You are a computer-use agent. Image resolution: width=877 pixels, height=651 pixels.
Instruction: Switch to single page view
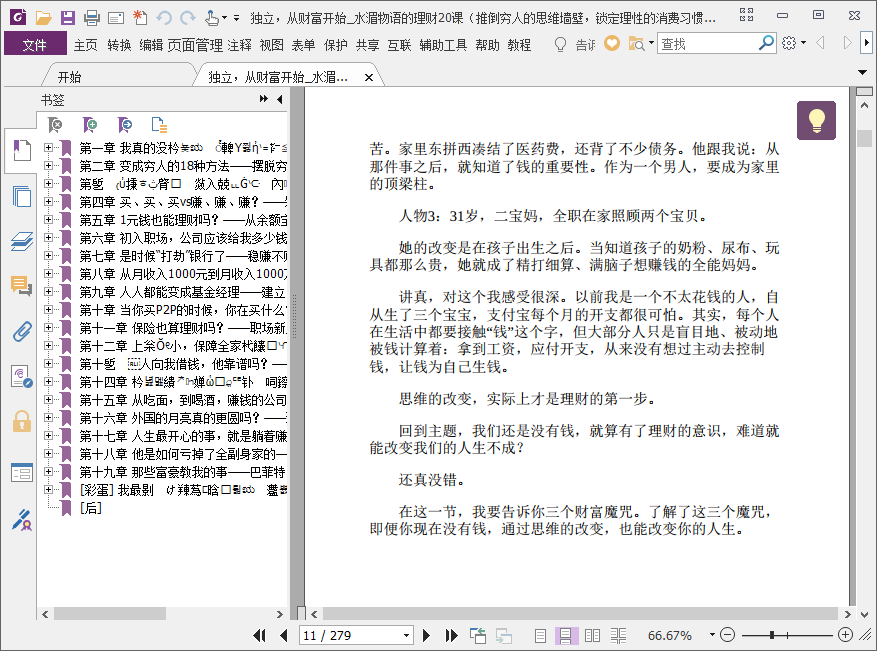[x=540, y=635]
